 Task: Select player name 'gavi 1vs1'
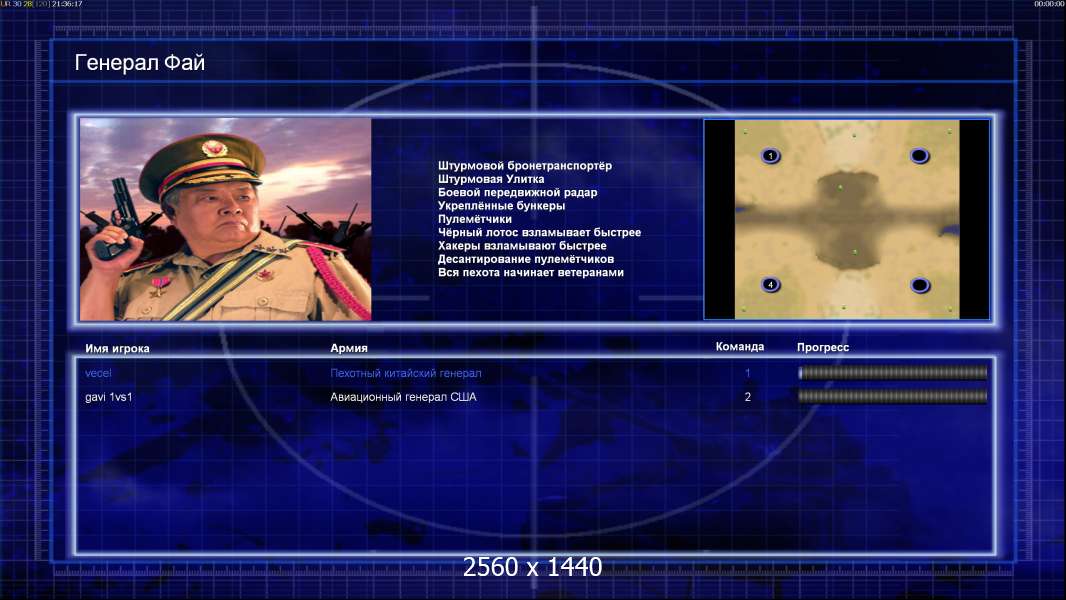109,397
